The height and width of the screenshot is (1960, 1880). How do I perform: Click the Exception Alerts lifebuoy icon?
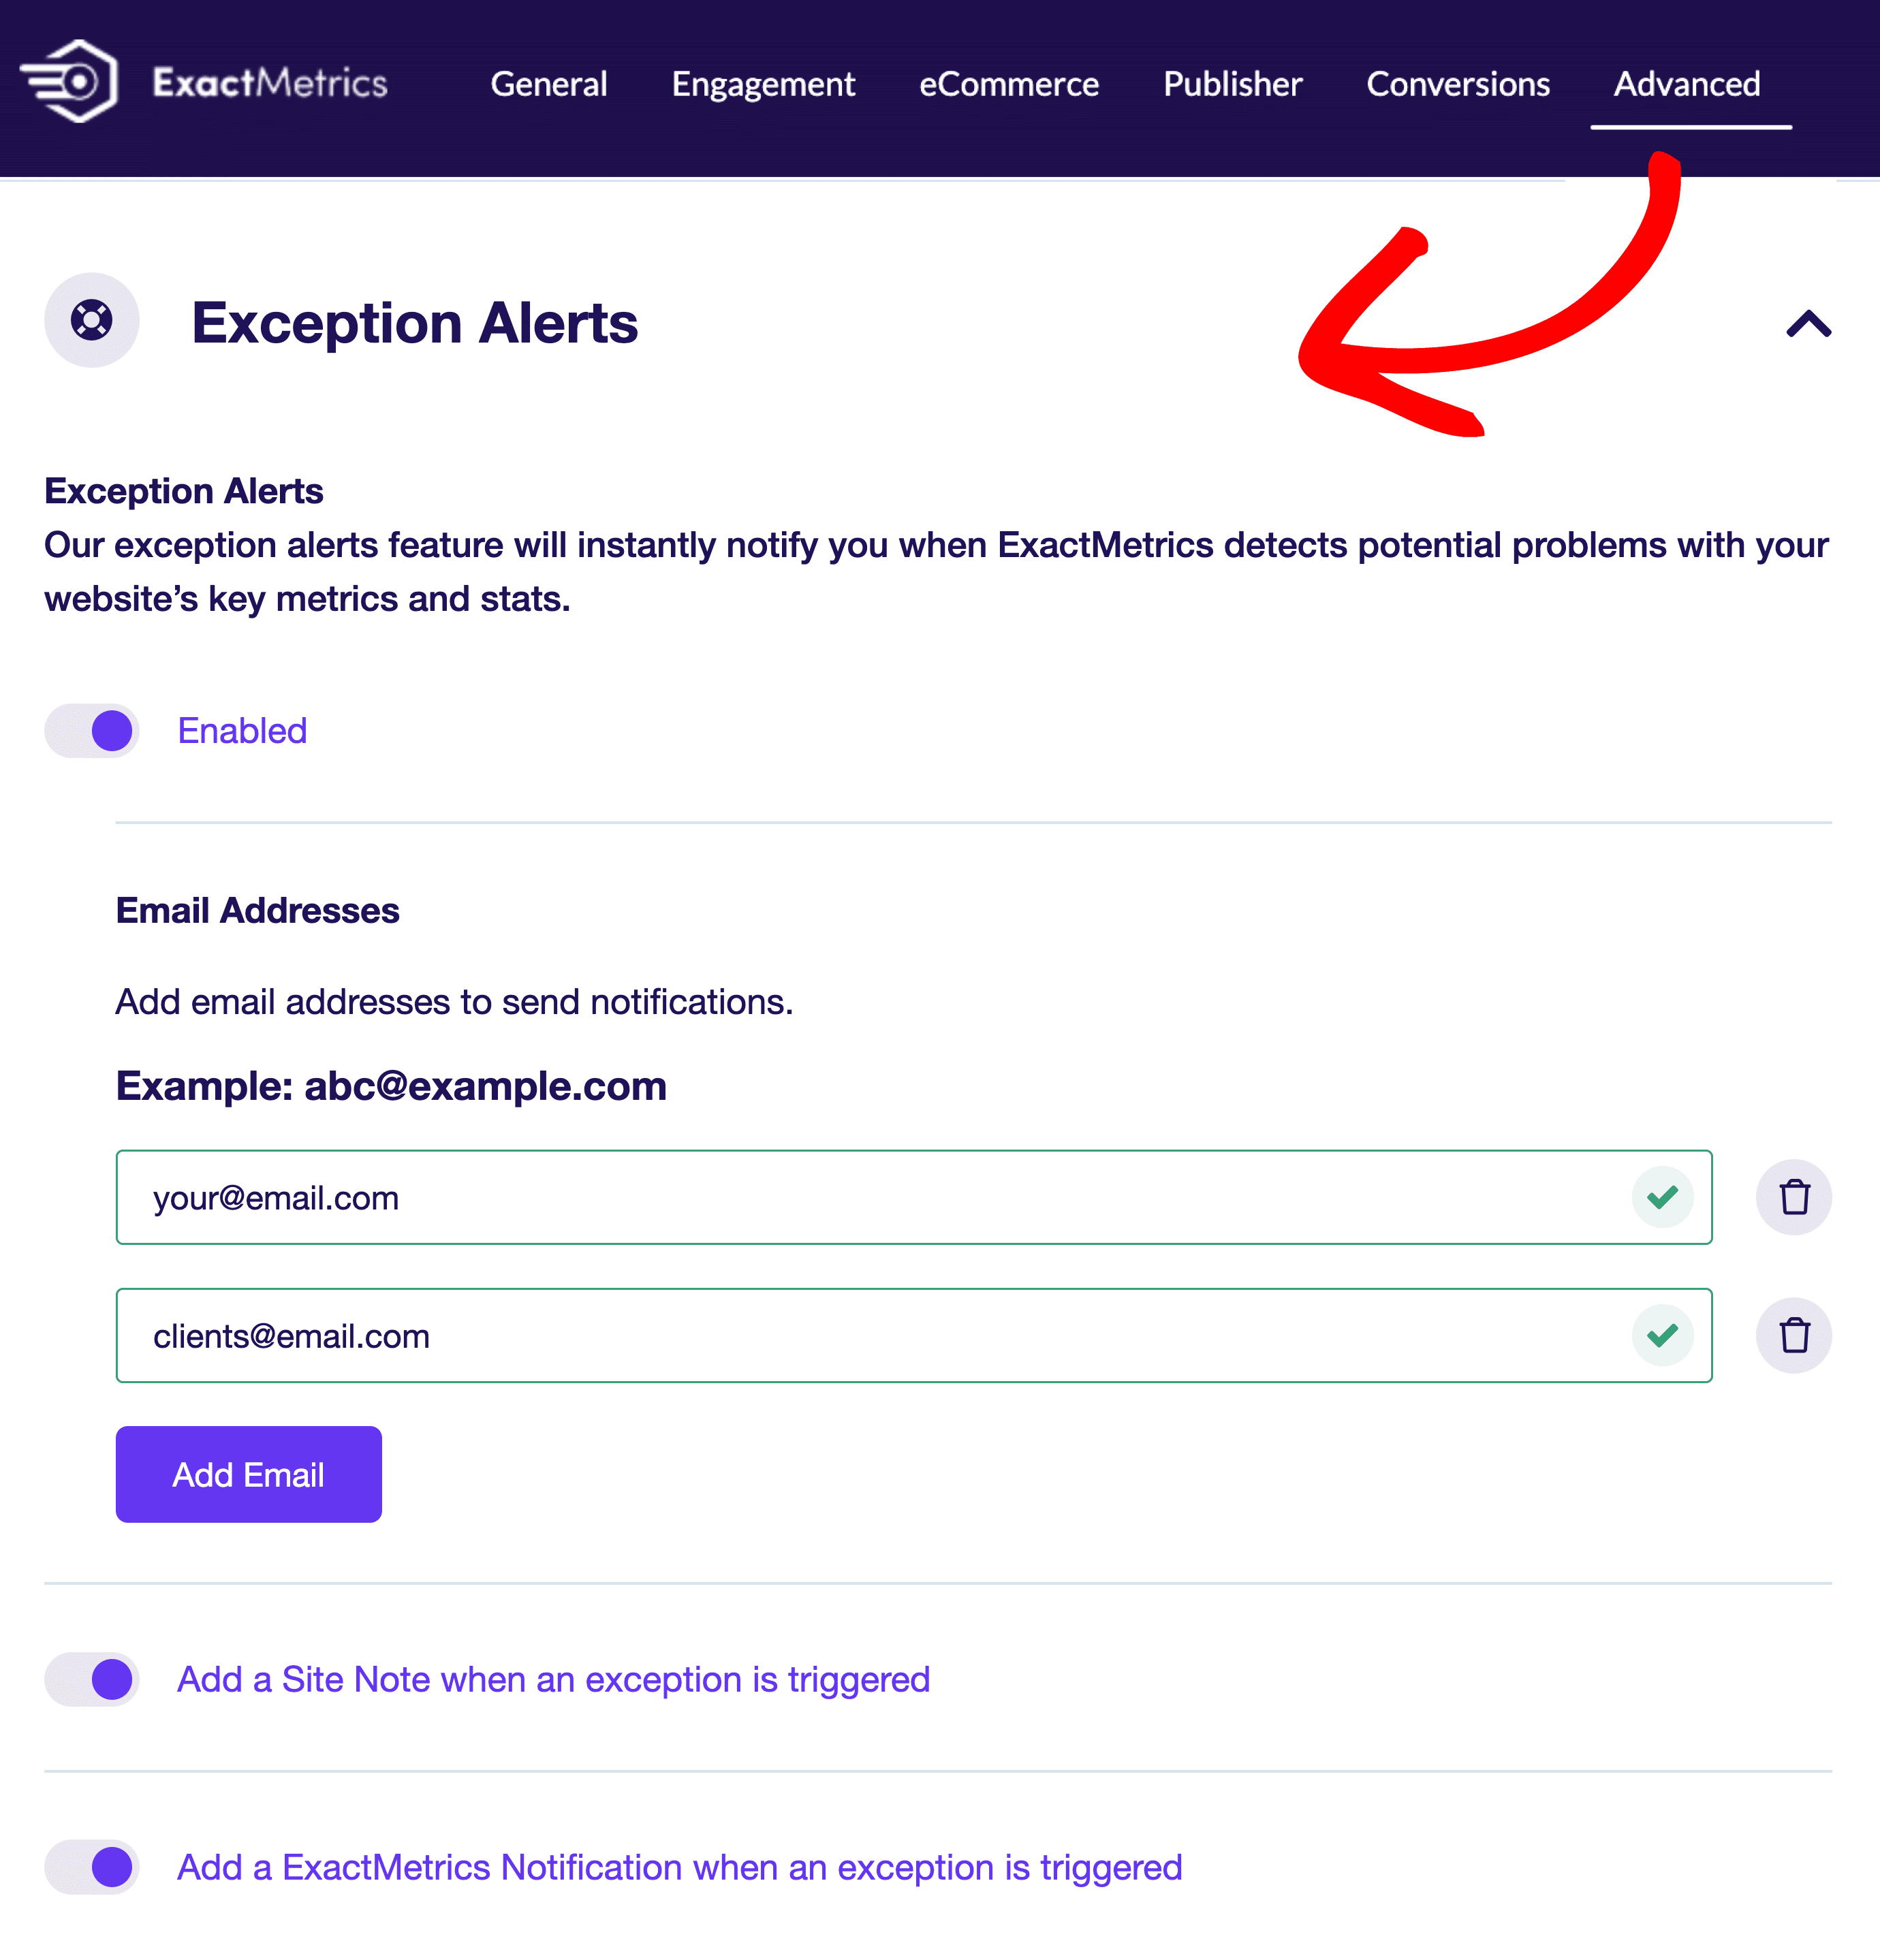pos(91,320)
